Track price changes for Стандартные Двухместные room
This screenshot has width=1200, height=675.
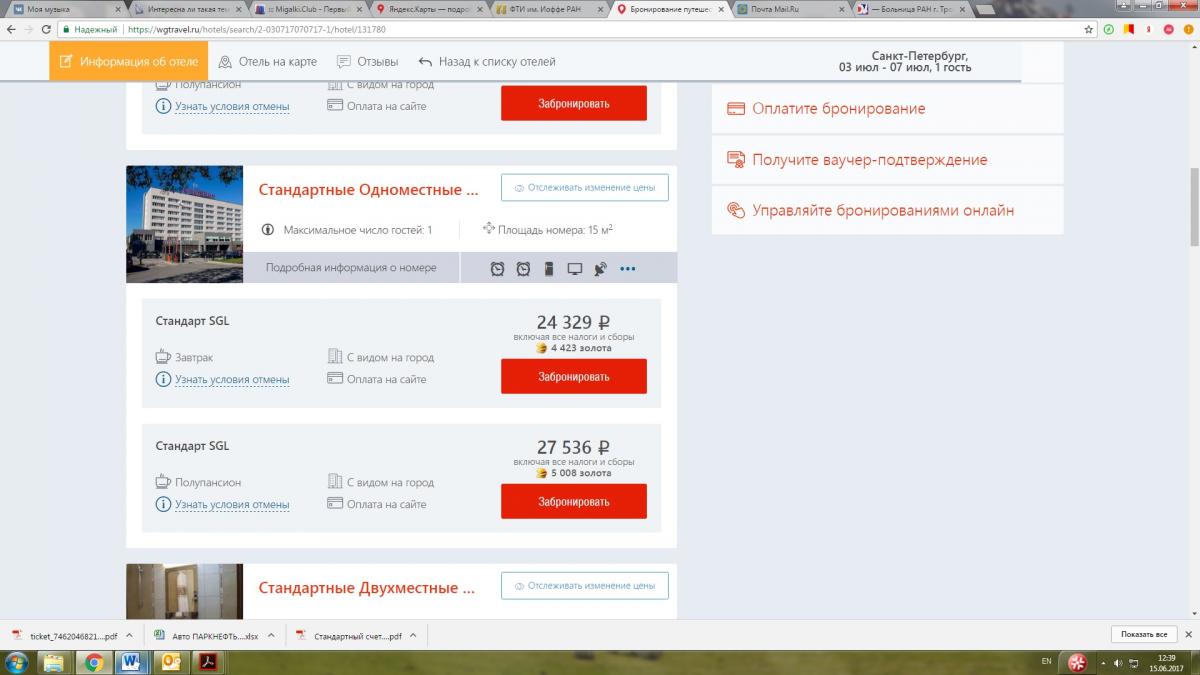click(x=585, y=586)
